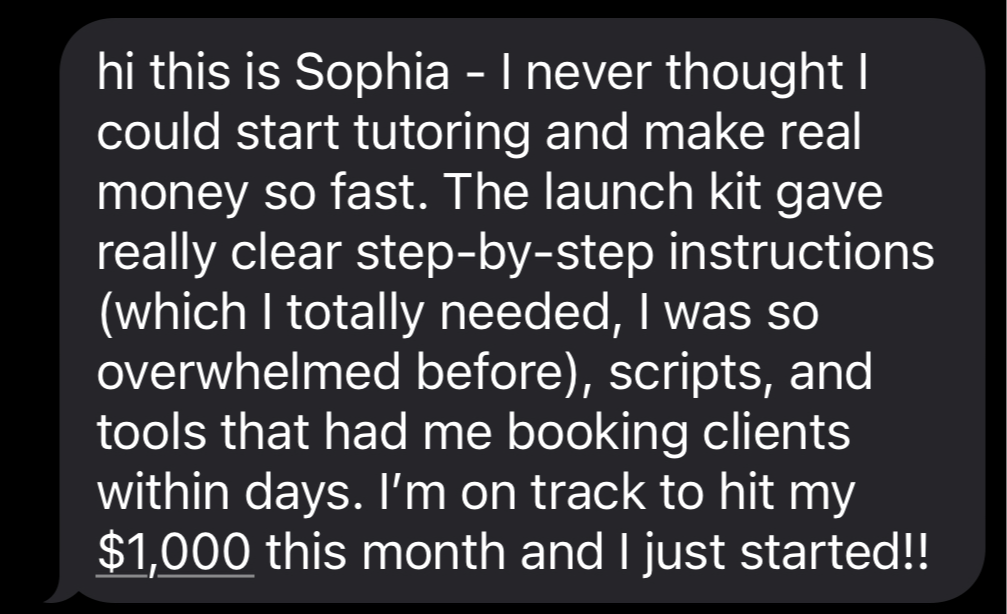This screenshot has width=1007, height=614.
Task: Tap the underlined $1,000 amount
Action: [x=175, y=552]
